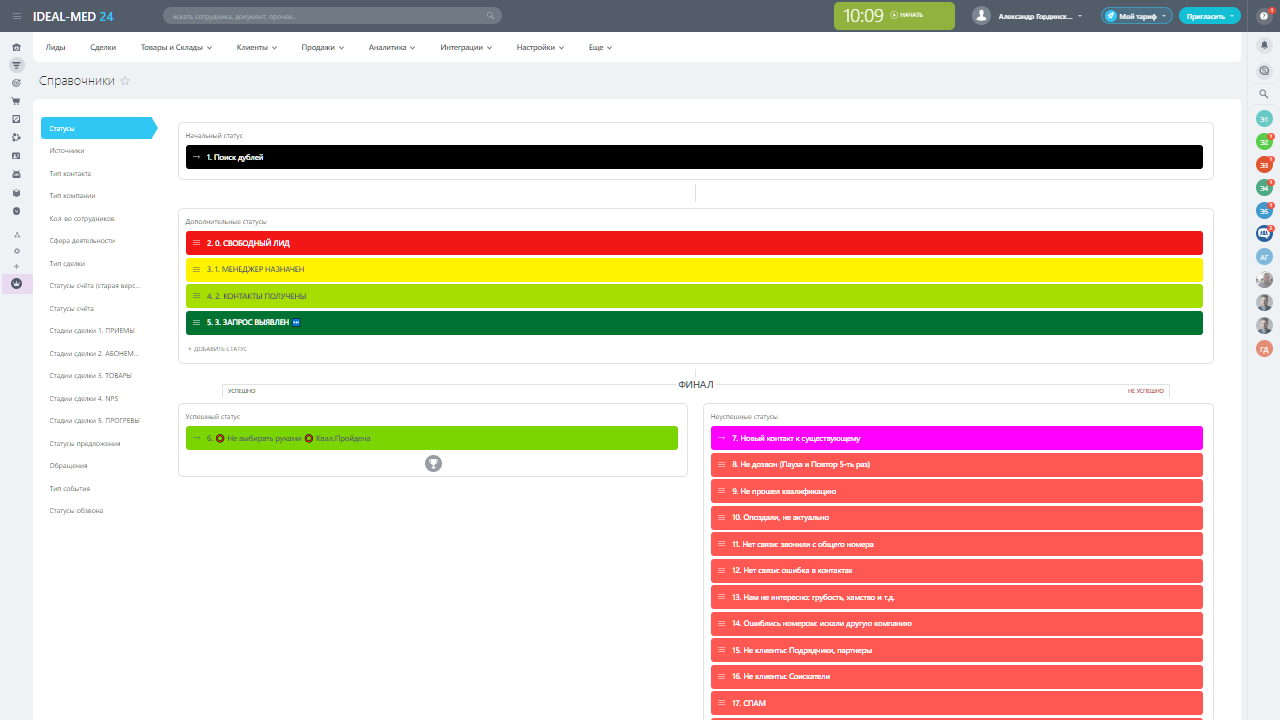The height and width of the screenshot is (720, 1280).
Task: Click the magnifier icon in right sidebar
Action: pos(1264,93)
